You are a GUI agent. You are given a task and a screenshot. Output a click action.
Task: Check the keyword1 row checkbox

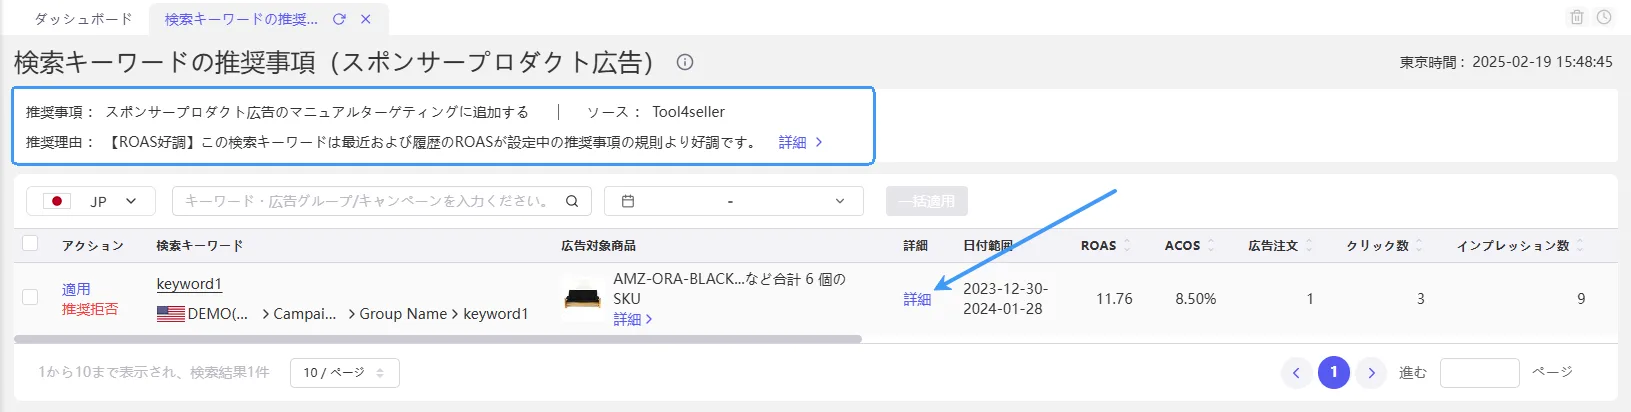[30, 297]
